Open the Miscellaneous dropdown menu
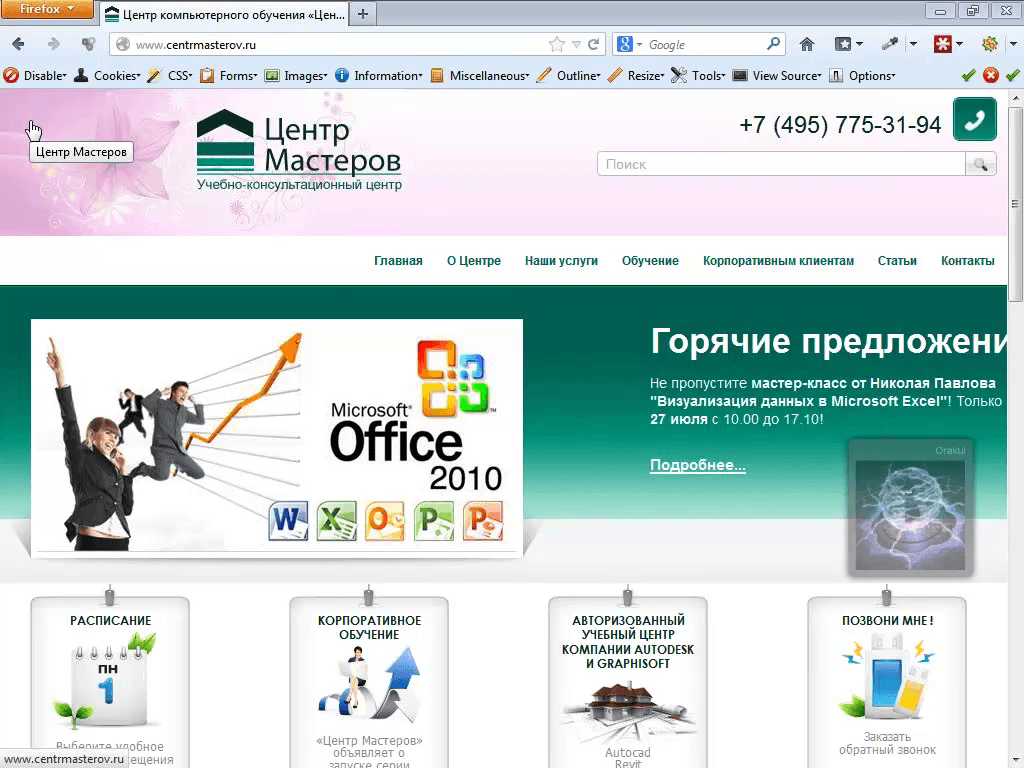The height and width of the screenshot is (768, 1024). pyautogui.click(x=480, y=76)
